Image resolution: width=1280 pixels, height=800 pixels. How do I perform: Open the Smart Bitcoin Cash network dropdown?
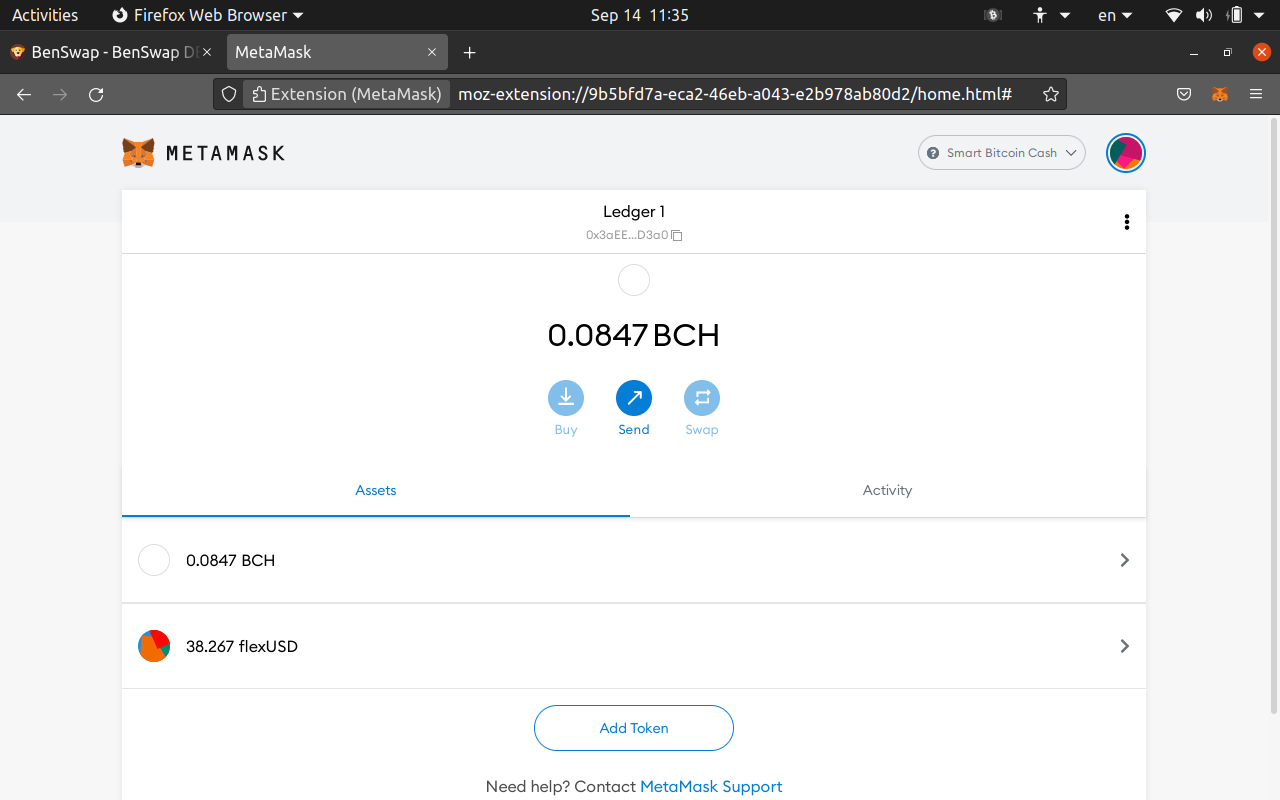click(1002, 153)
